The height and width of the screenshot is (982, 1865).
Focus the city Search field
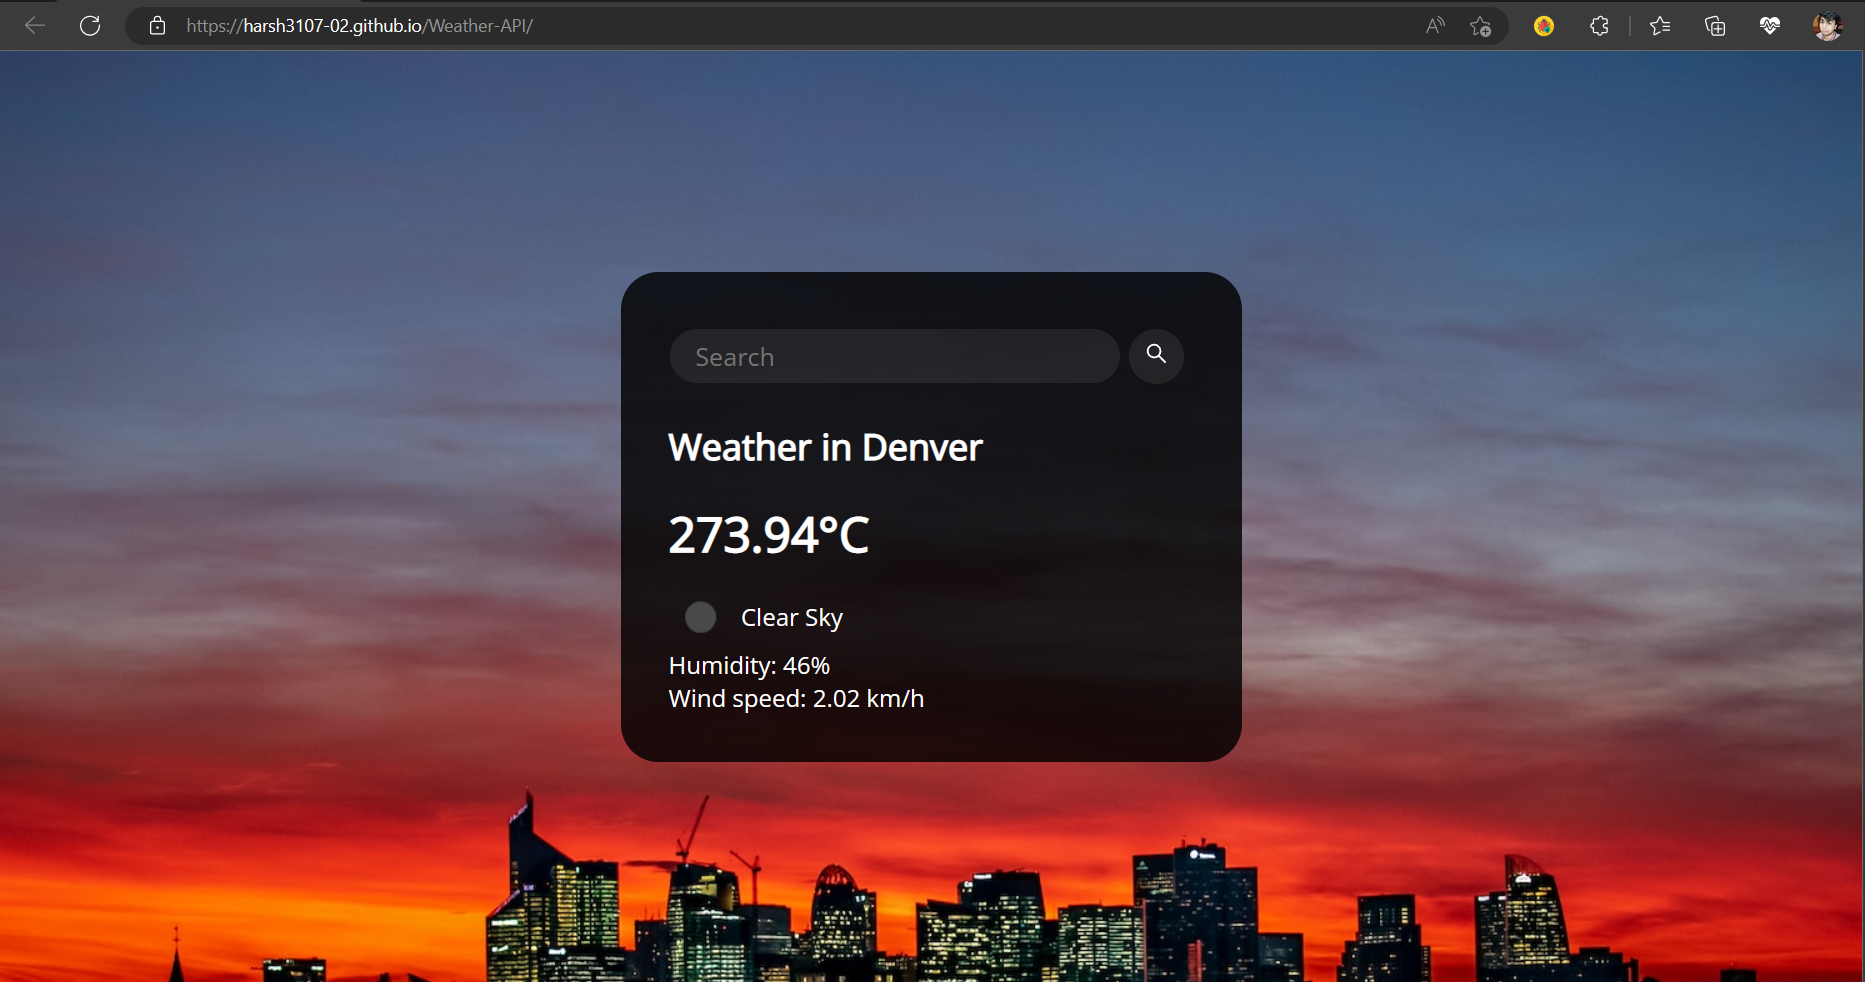894,356
